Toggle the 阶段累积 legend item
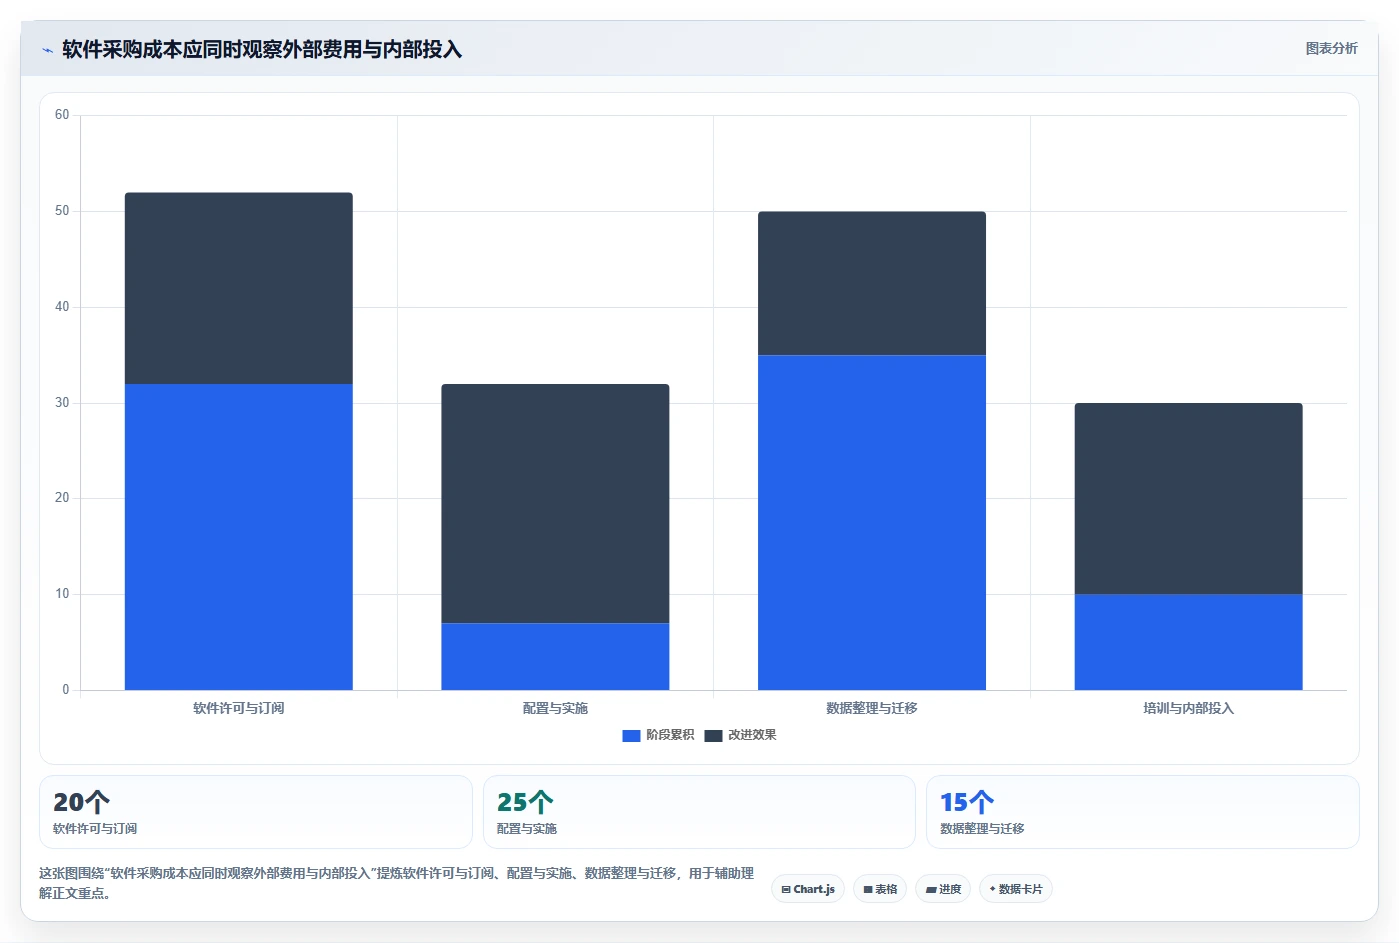This screenshot has width=1399, height=943. (x=658, y=735)
